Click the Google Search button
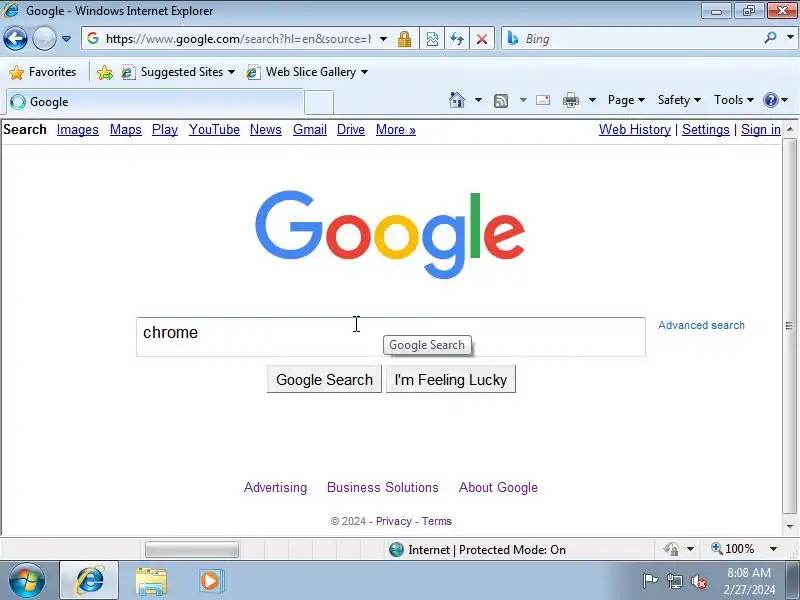This screenshot has width=800, height=600. 324,379
